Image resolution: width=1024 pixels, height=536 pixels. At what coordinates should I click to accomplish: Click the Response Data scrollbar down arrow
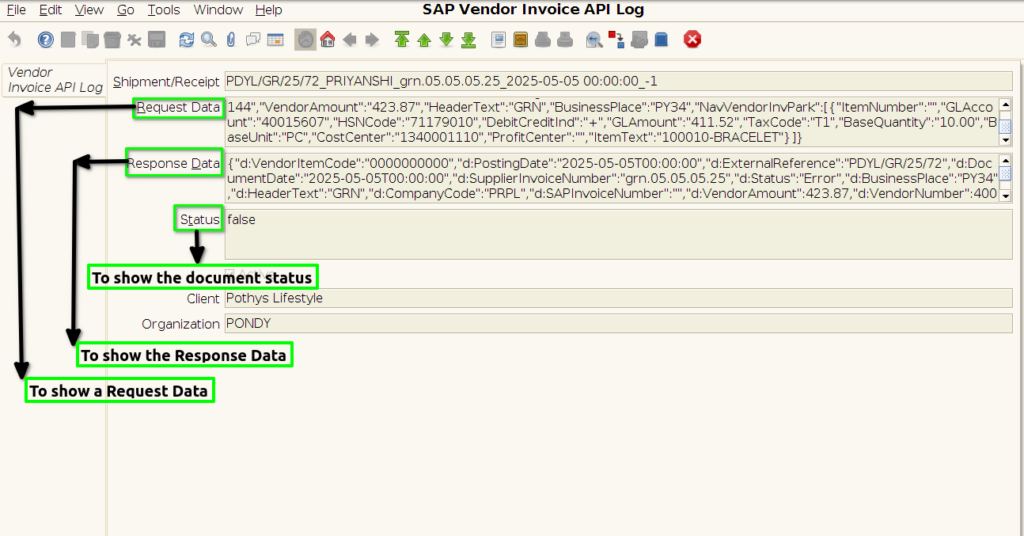coord(1006,196)
